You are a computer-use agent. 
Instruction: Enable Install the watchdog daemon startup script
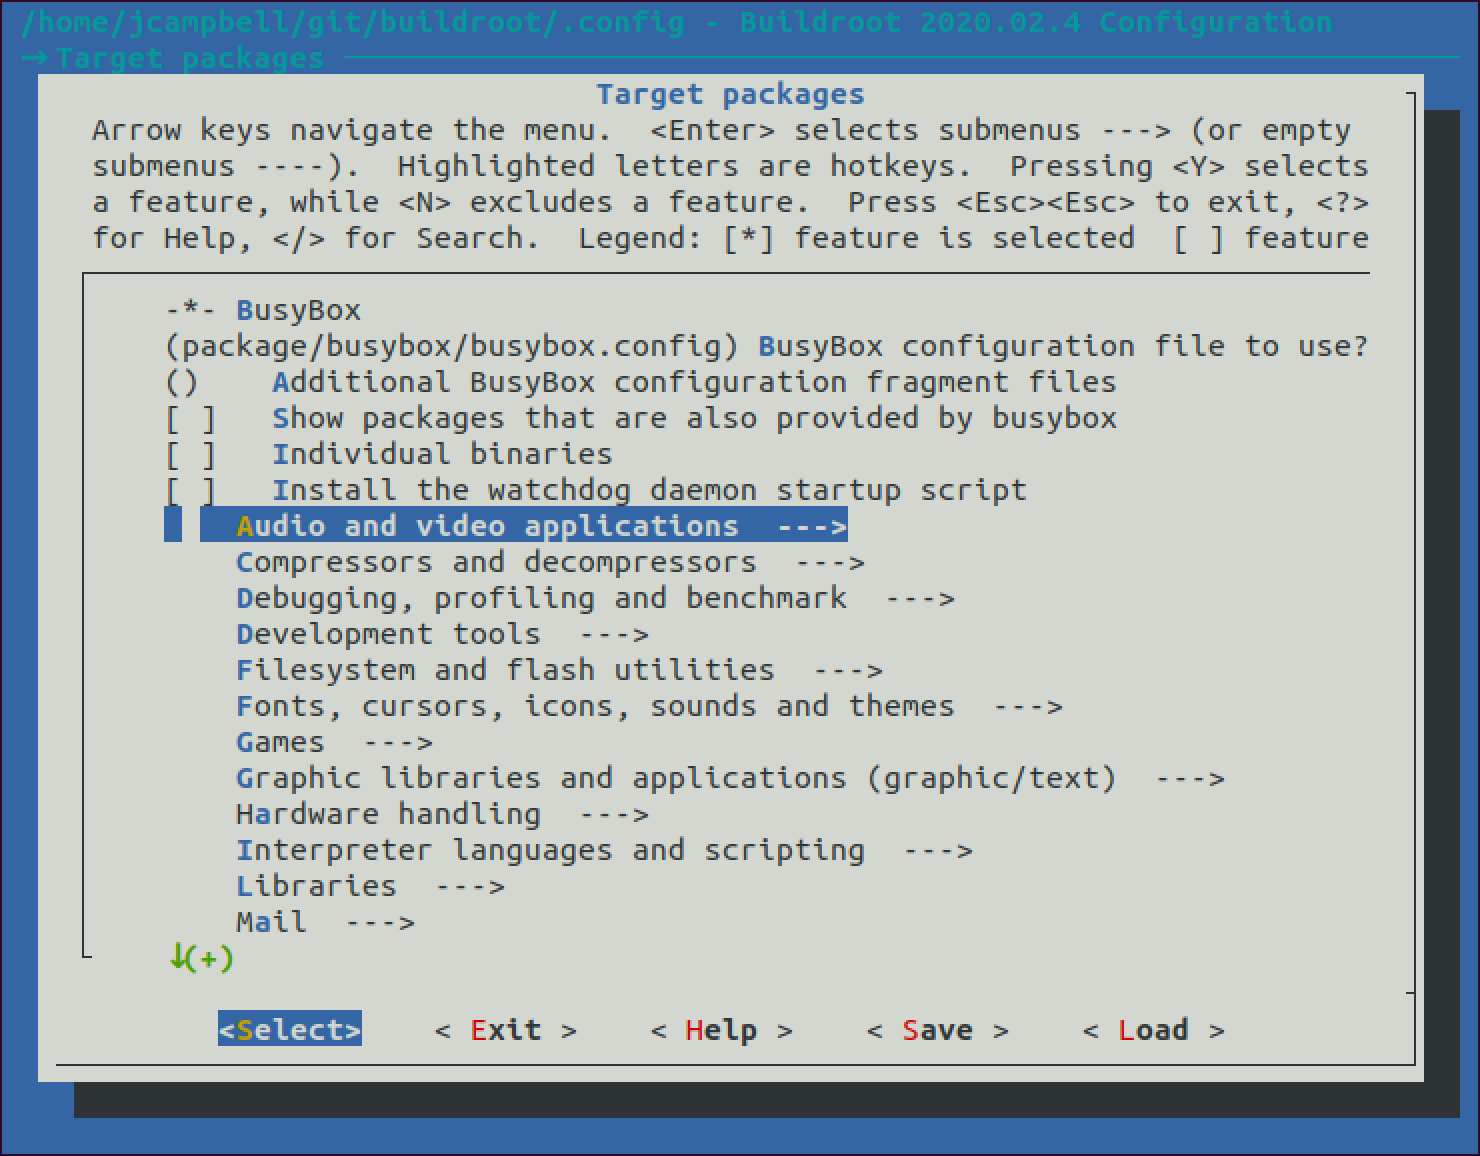tap(190, 490)
